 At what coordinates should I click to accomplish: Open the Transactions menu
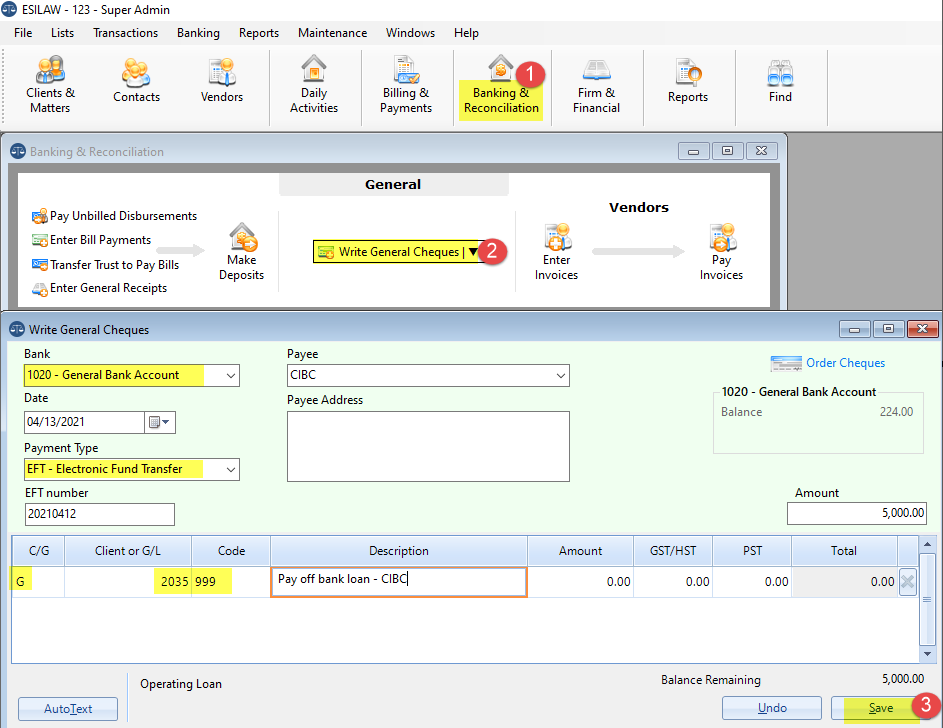pyautogui.click(x=125, y=33)
